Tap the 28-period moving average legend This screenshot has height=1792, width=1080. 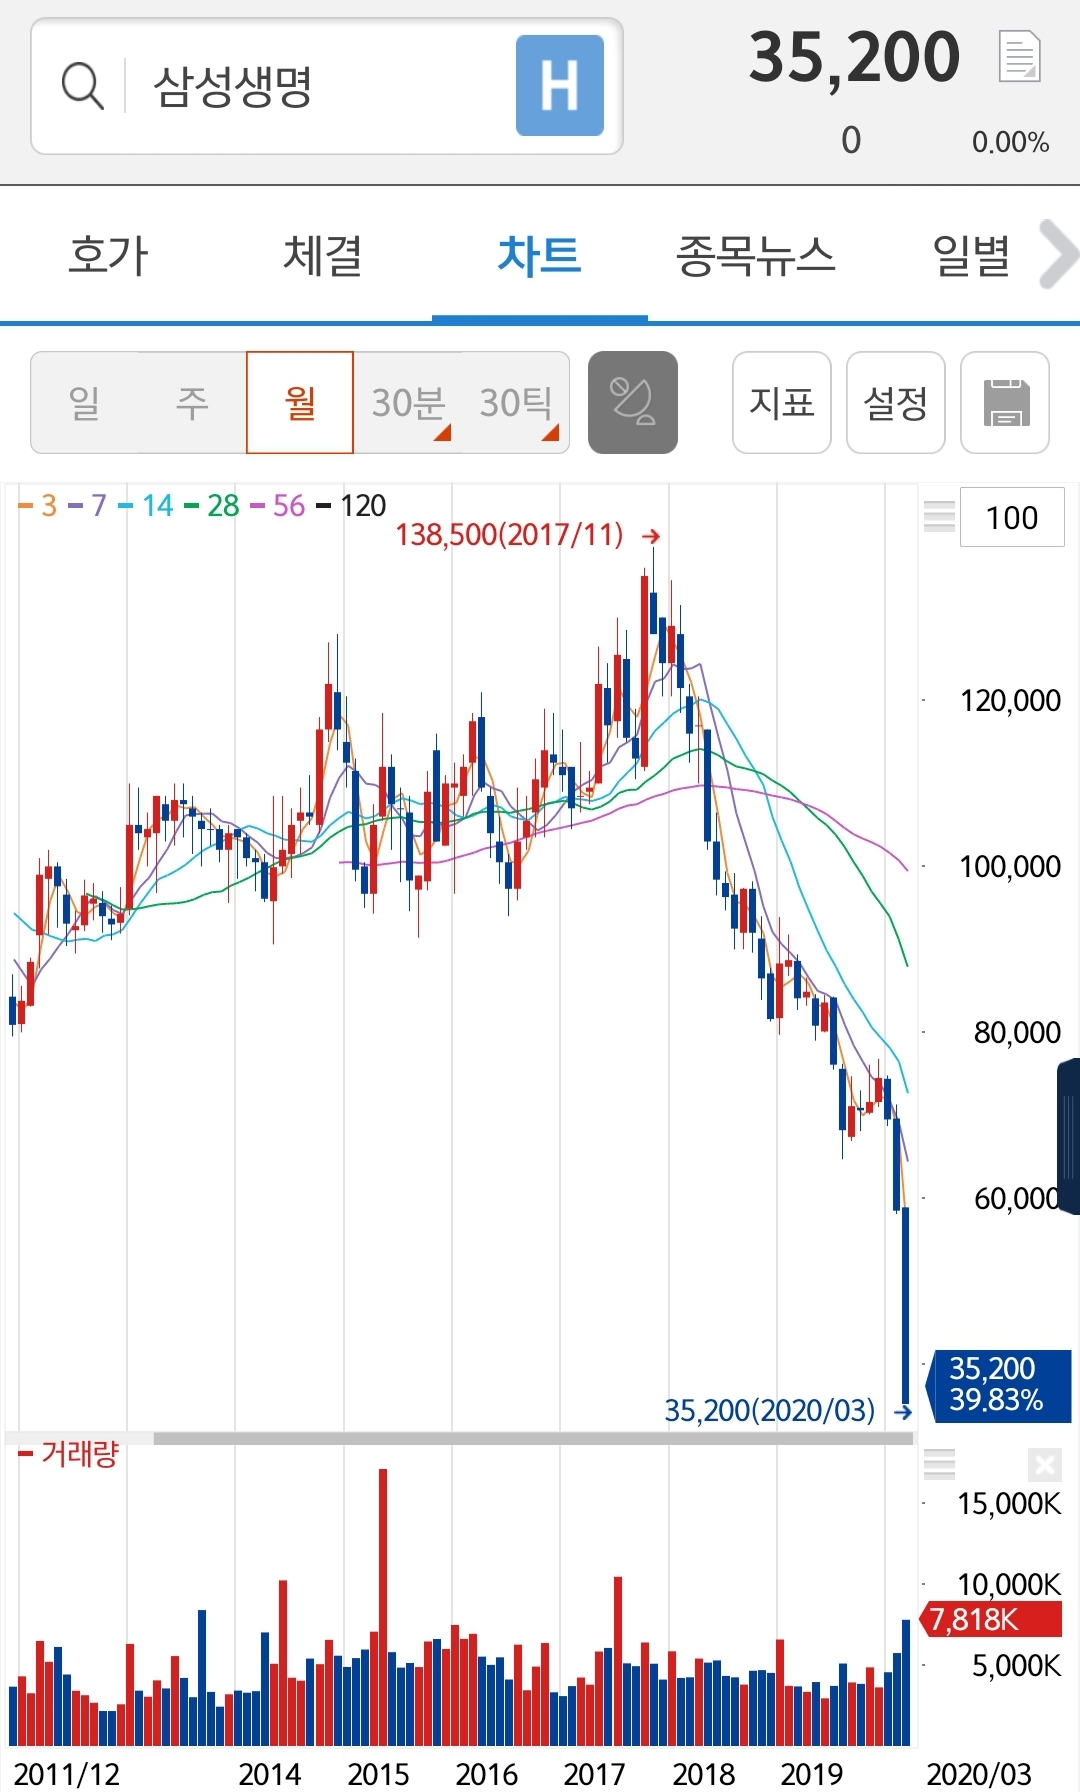(212, 506)
